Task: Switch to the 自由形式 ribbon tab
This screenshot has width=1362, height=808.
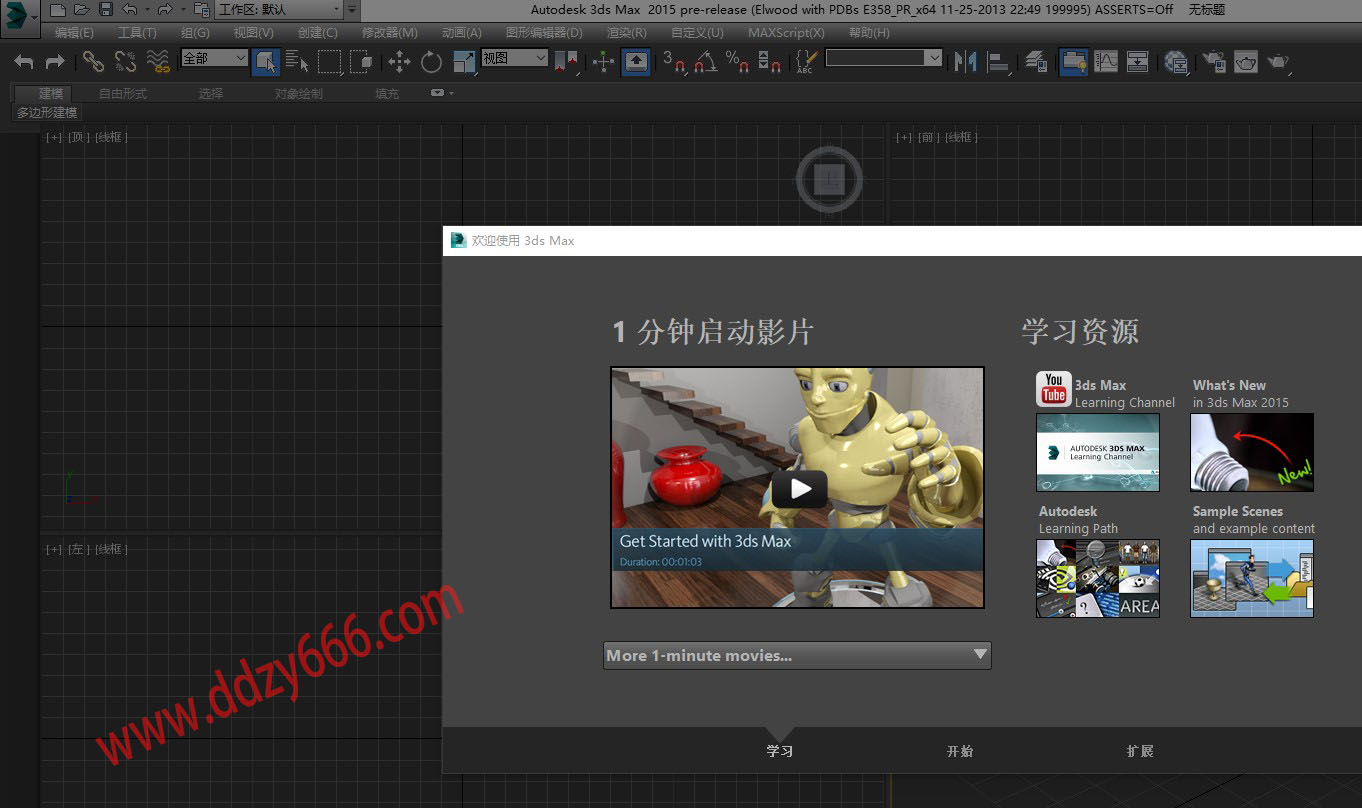Action: (123, 93)
